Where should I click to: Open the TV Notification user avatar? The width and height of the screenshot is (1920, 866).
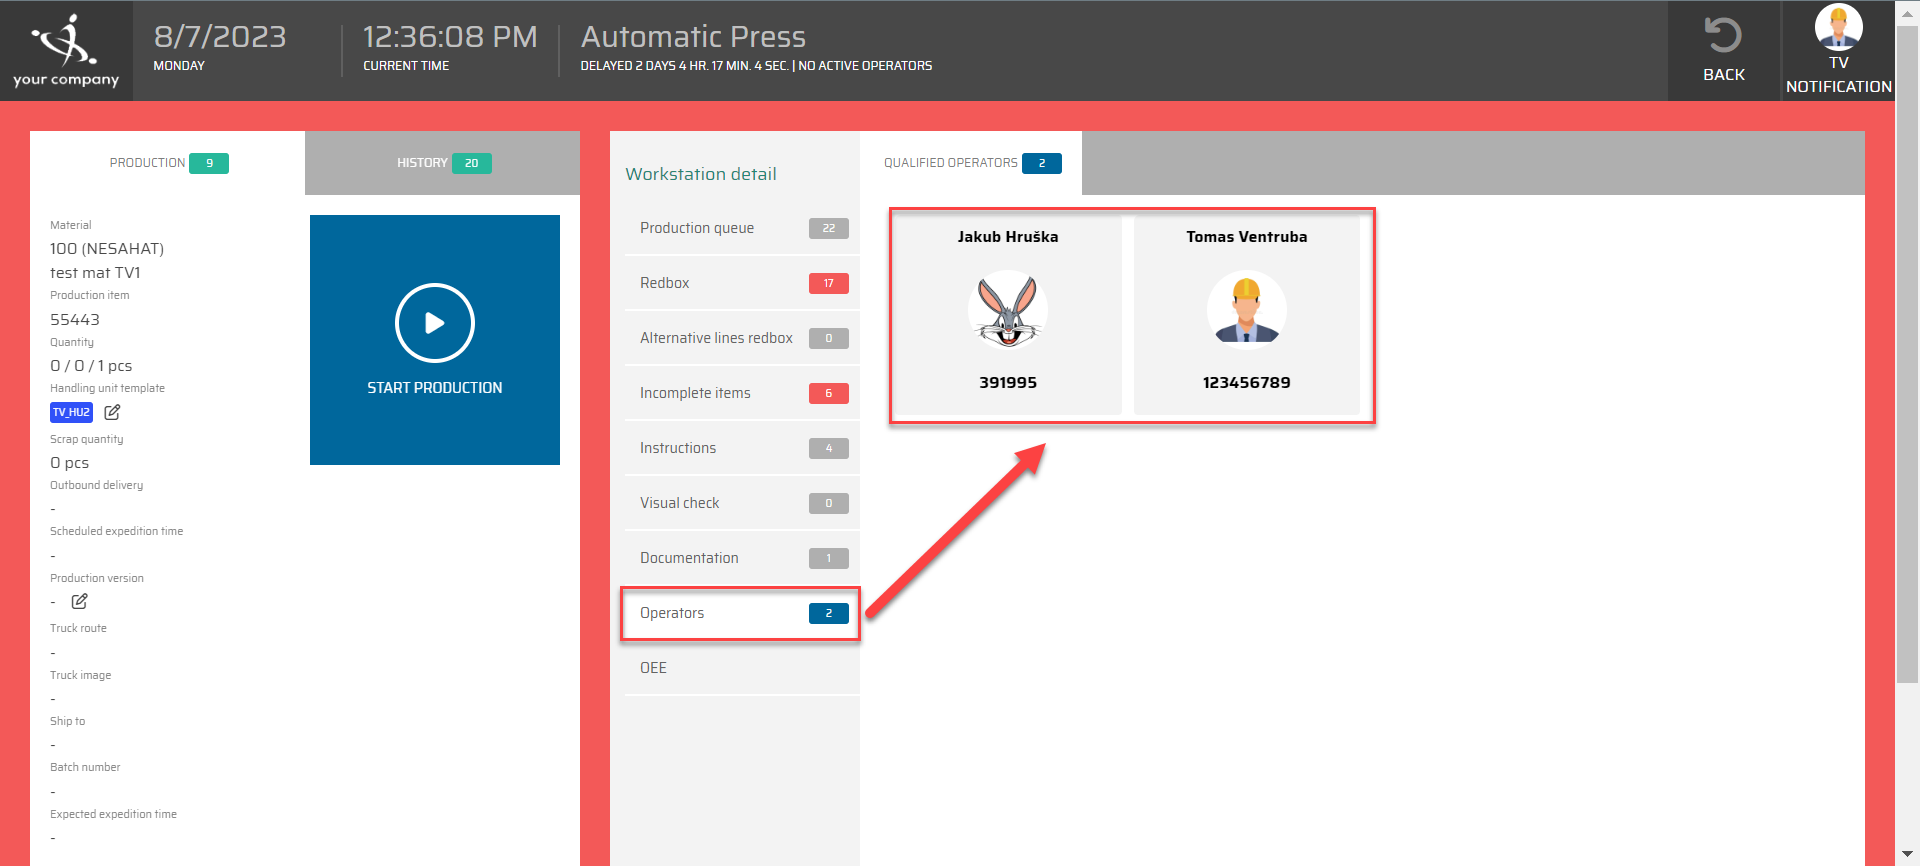coord(1838,26)
